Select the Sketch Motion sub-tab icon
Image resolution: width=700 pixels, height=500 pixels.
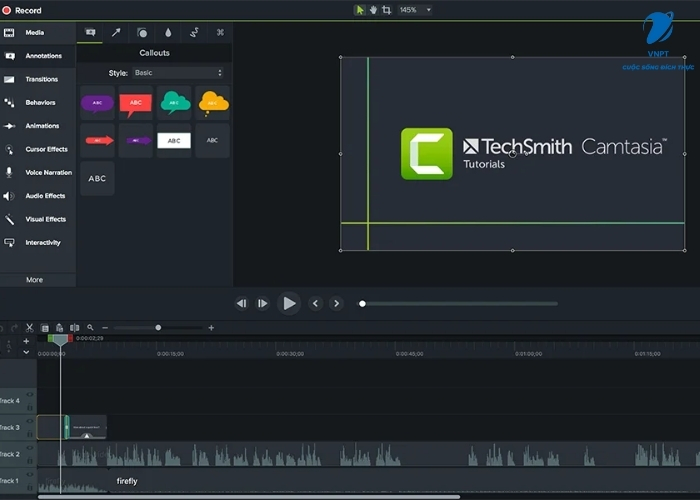tap(194, 33)
